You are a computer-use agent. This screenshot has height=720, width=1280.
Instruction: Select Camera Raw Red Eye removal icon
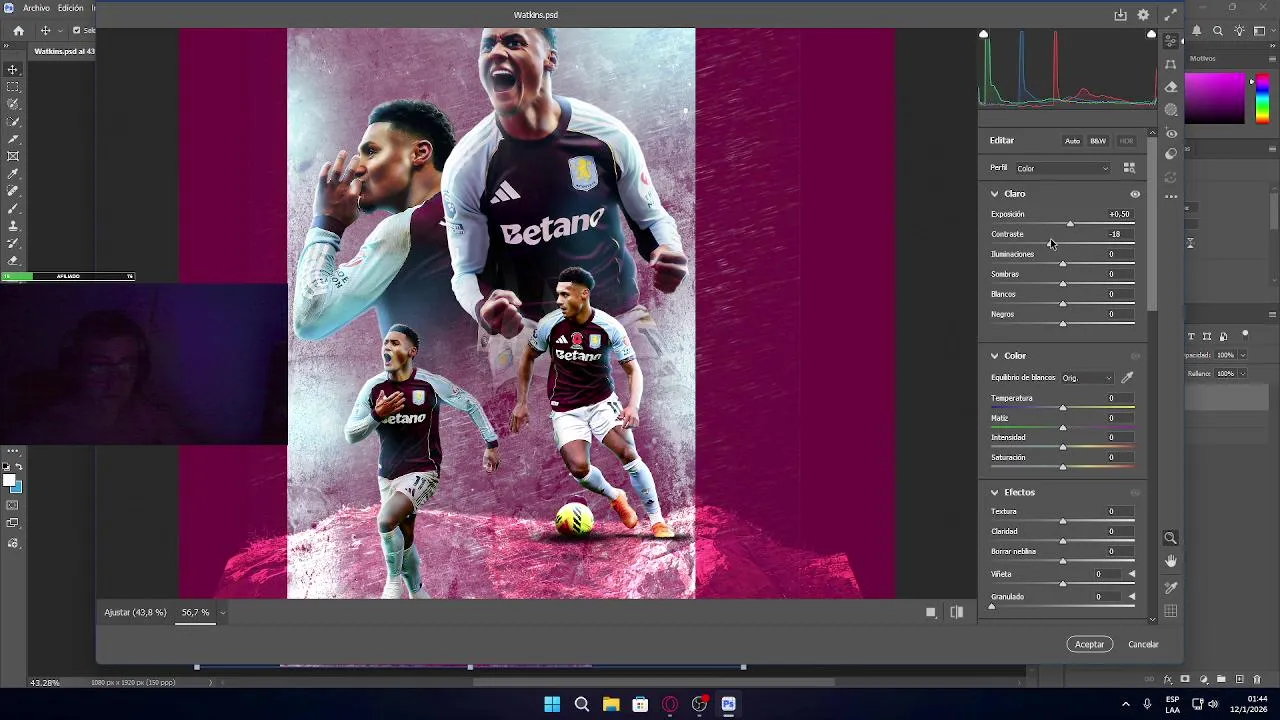click(x=1171, y=133)
